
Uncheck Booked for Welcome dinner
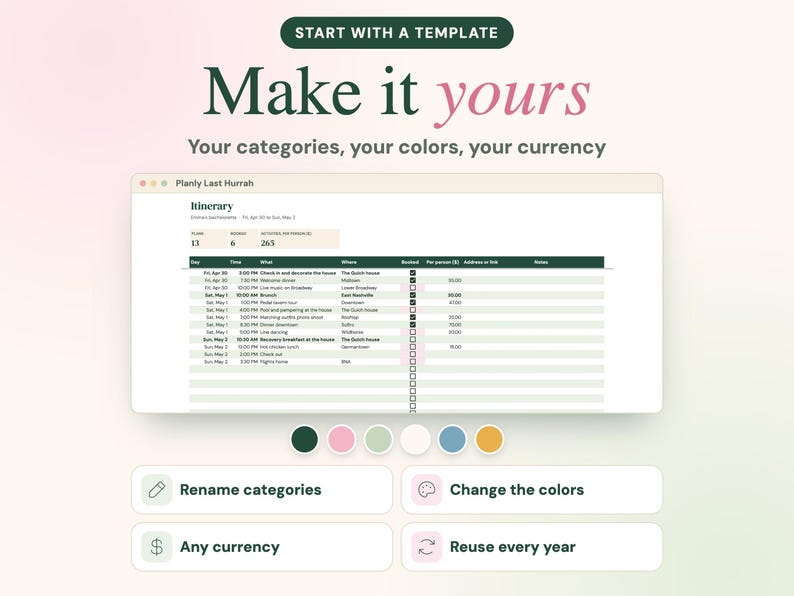click(x=413, y=280)
